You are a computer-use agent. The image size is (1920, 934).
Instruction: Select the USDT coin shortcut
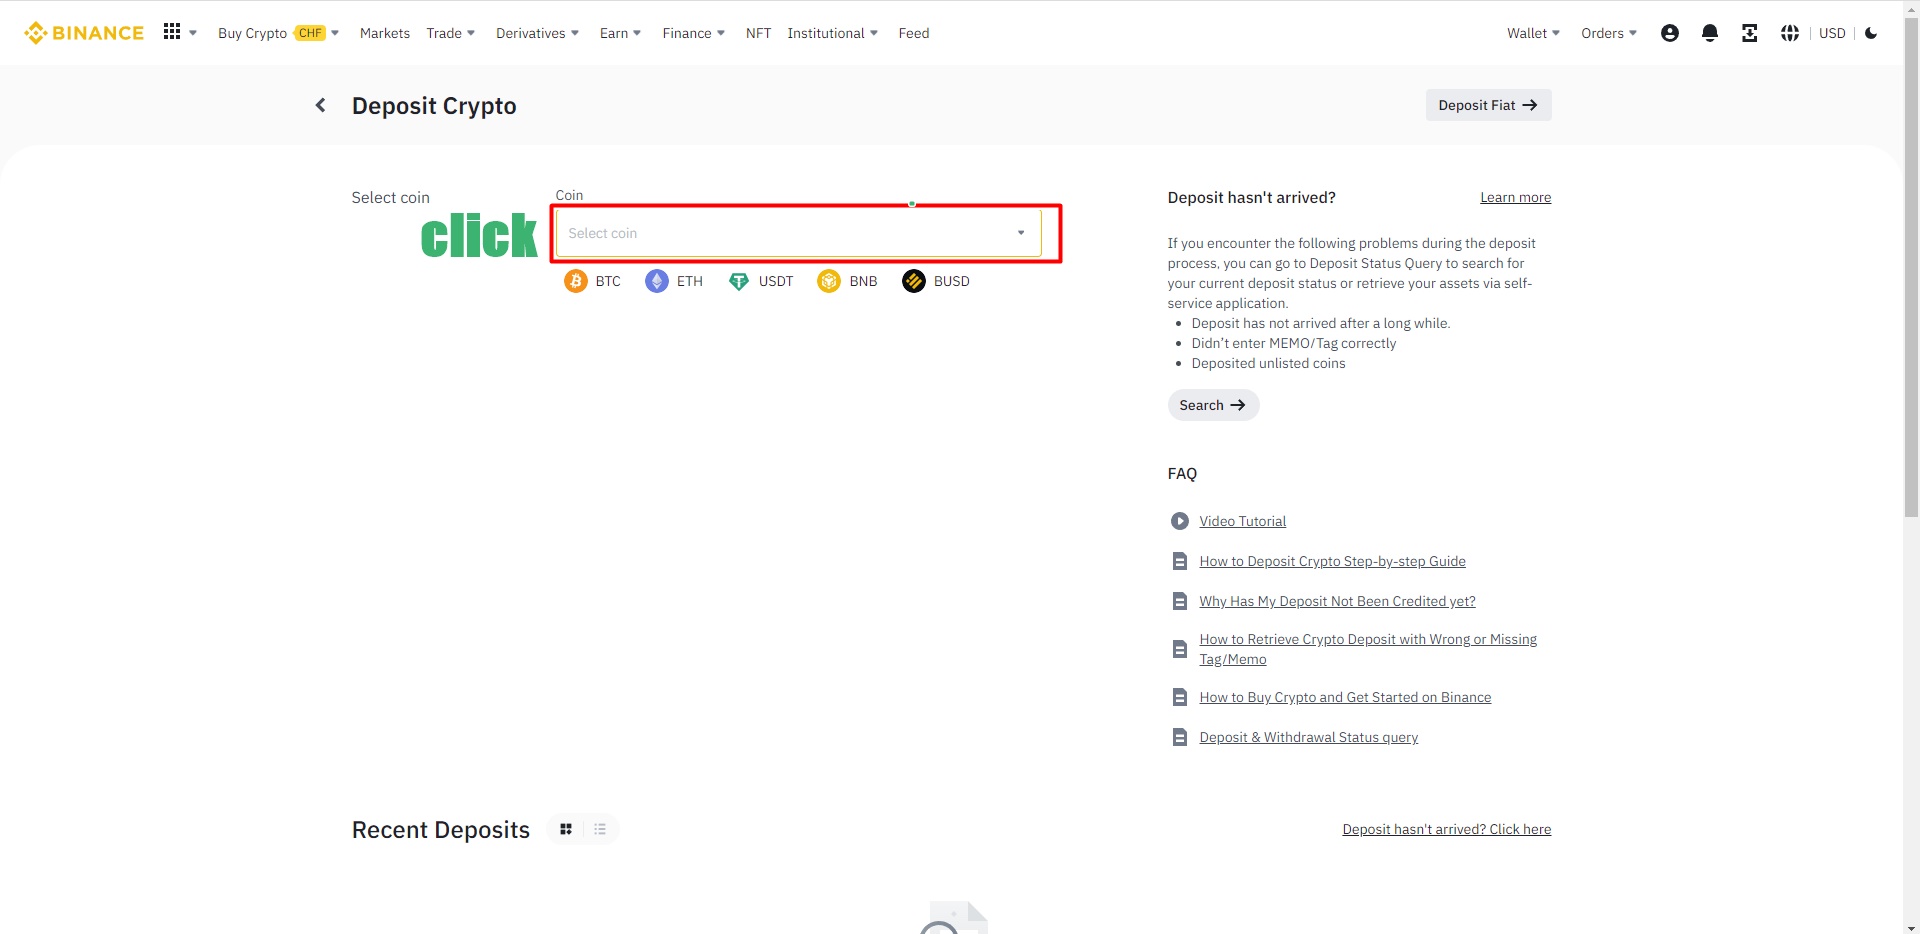click(x=761, y=281)
